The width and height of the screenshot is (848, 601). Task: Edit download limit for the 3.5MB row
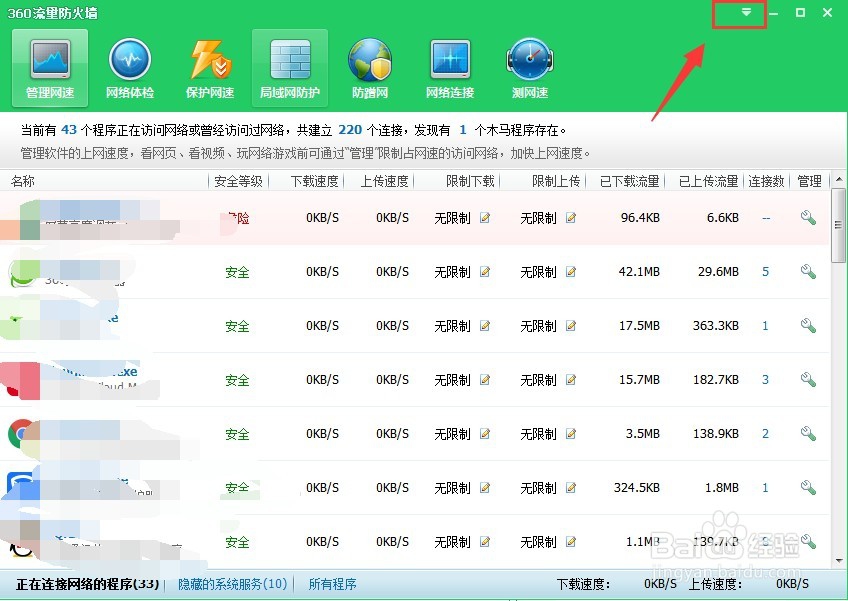pyautogui.click(x=485, y=434)
